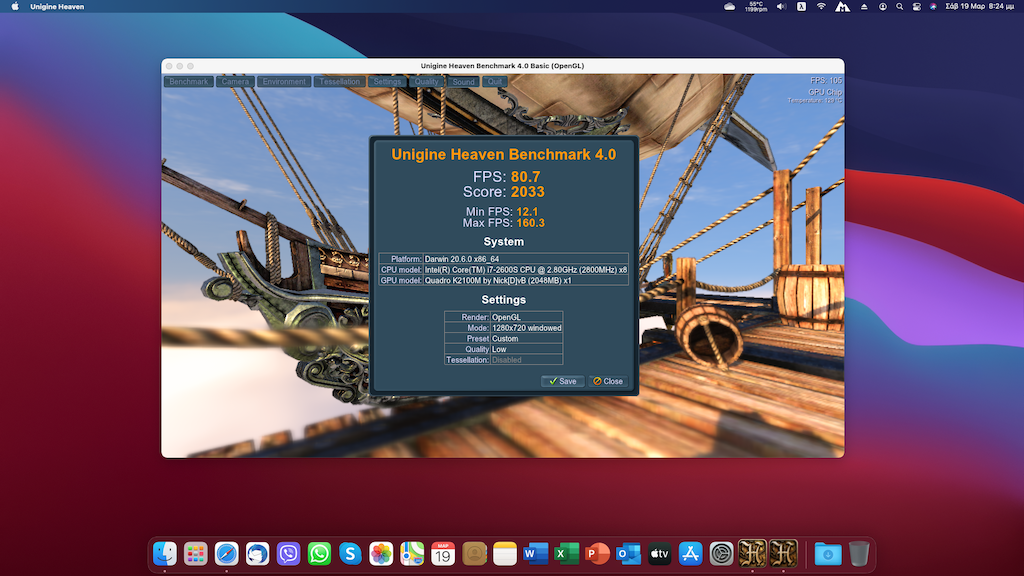The image size is (1024, 576).
Task: Open Thunderbird mail from the dock
Action: tap(257, 554)
